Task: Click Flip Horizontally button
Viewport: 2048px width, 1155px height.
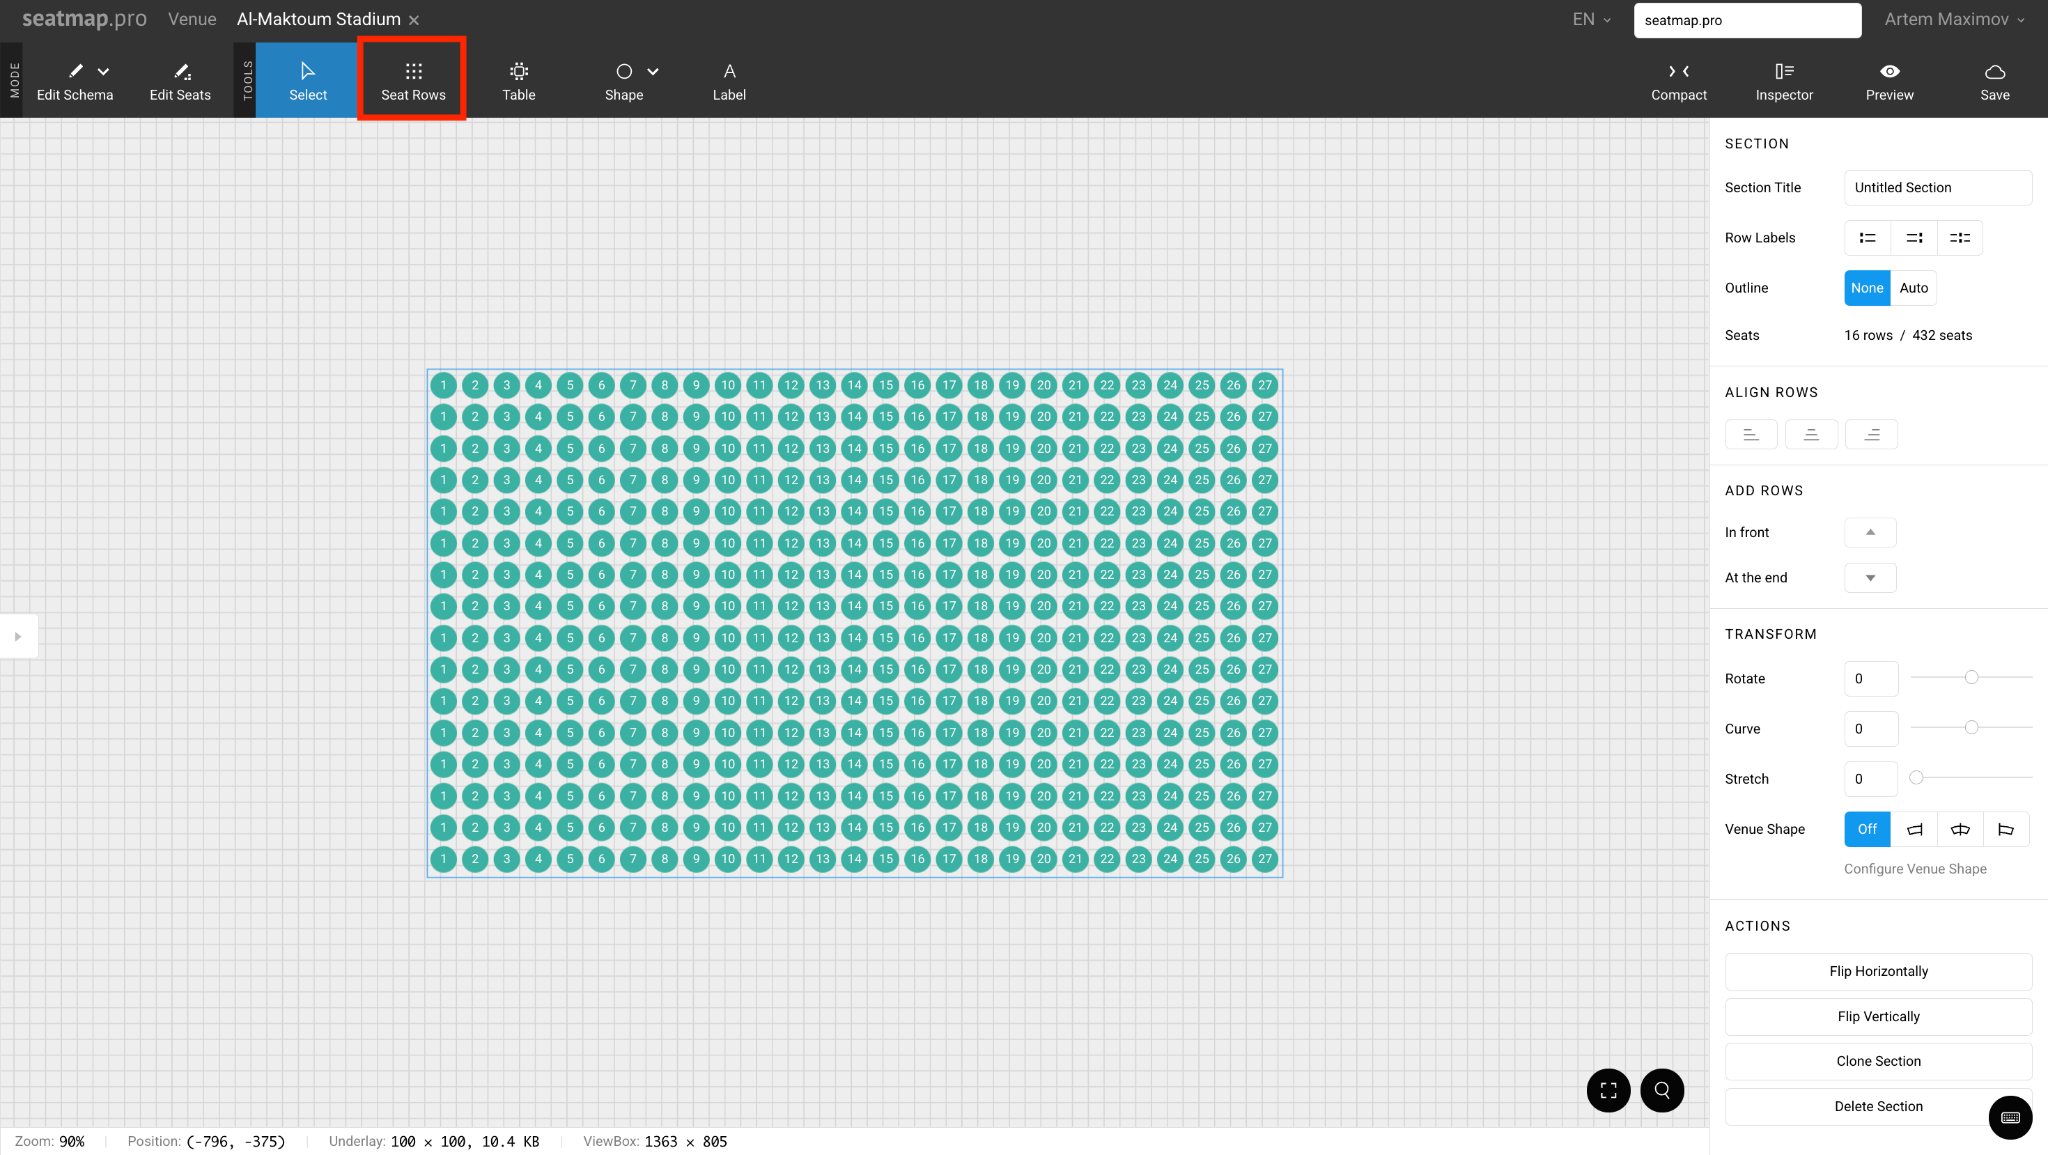Action: (x=1878, y=971)
